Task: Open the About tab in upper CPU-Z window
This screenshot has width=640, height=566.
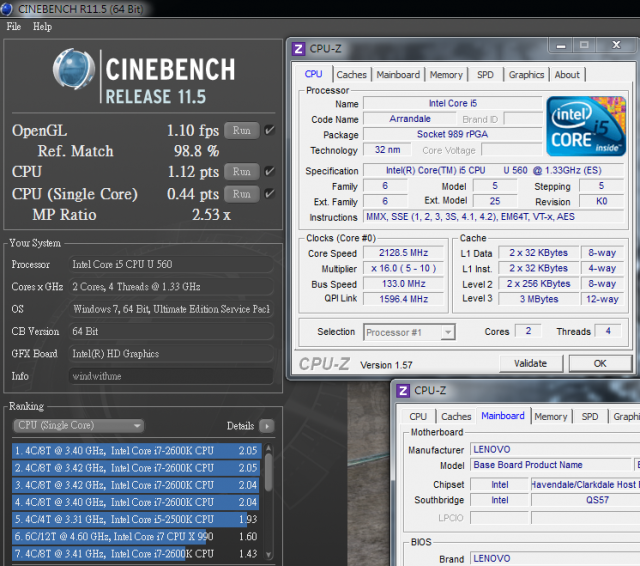Action: tap(567, 75)
